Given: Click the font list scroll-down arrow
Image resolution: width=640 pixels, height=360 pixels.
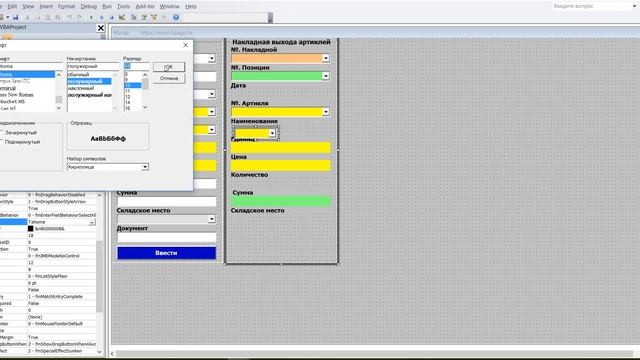Looking at the screenshot, I should 58,108.
